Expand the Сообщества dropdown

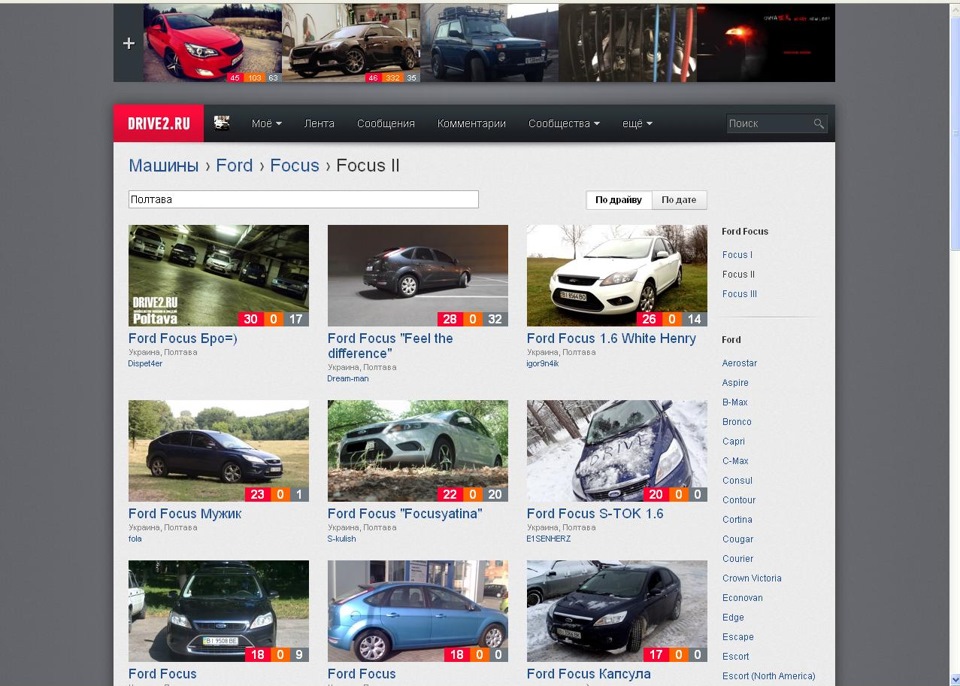pos(564,124)
